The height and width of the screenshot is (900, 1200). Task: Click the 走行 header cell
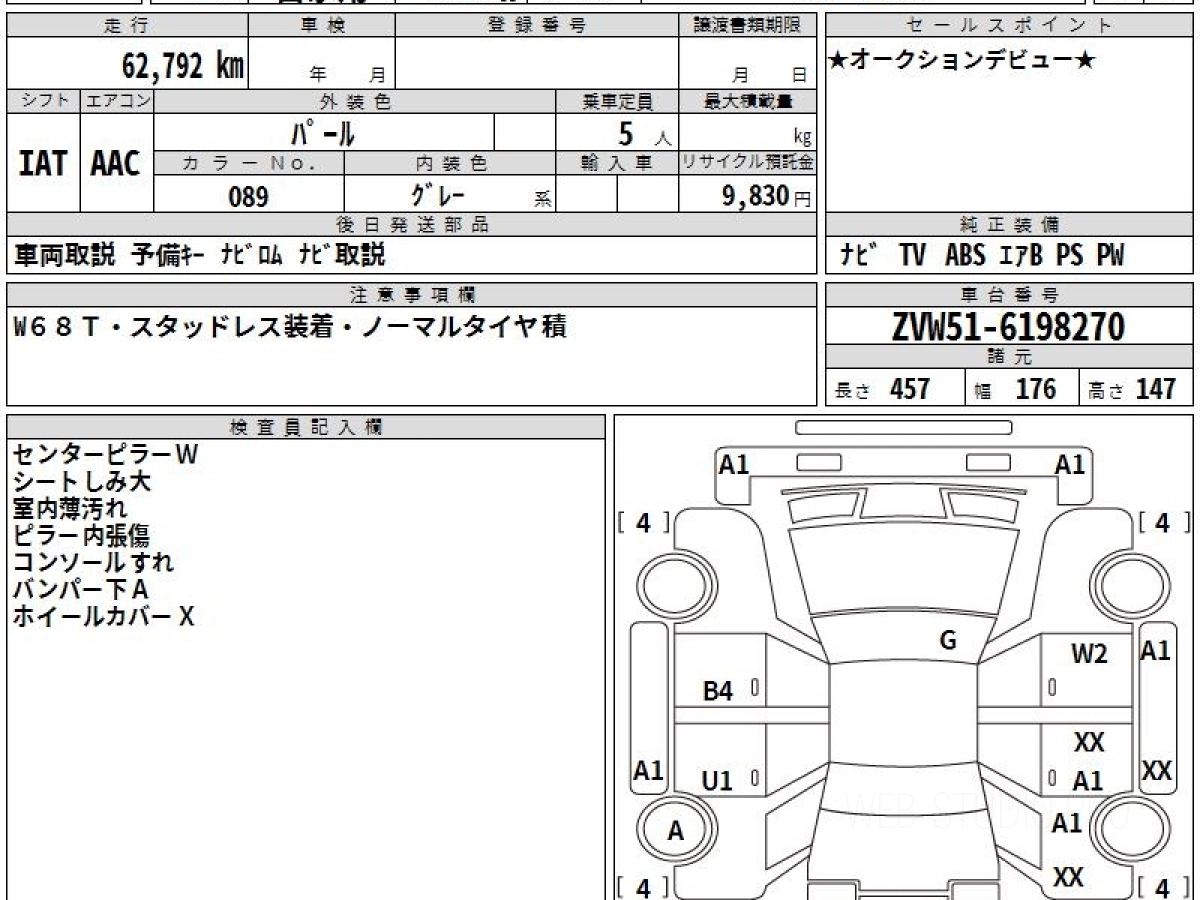tap(127, 26)
